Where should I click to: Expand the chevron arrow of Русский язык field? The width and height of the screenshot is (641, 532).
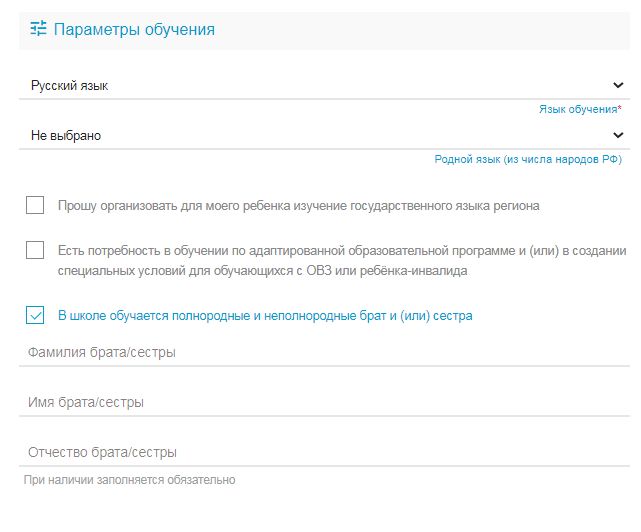point(618,85)
